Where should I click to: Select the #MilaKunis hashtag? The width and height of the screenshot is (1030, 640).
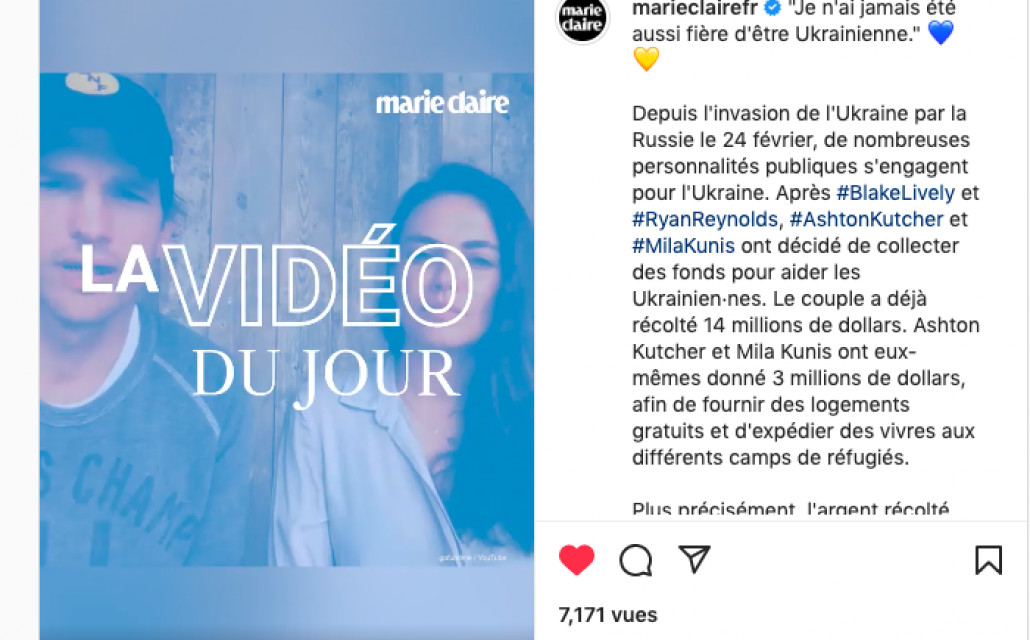[x=683, y=246]
